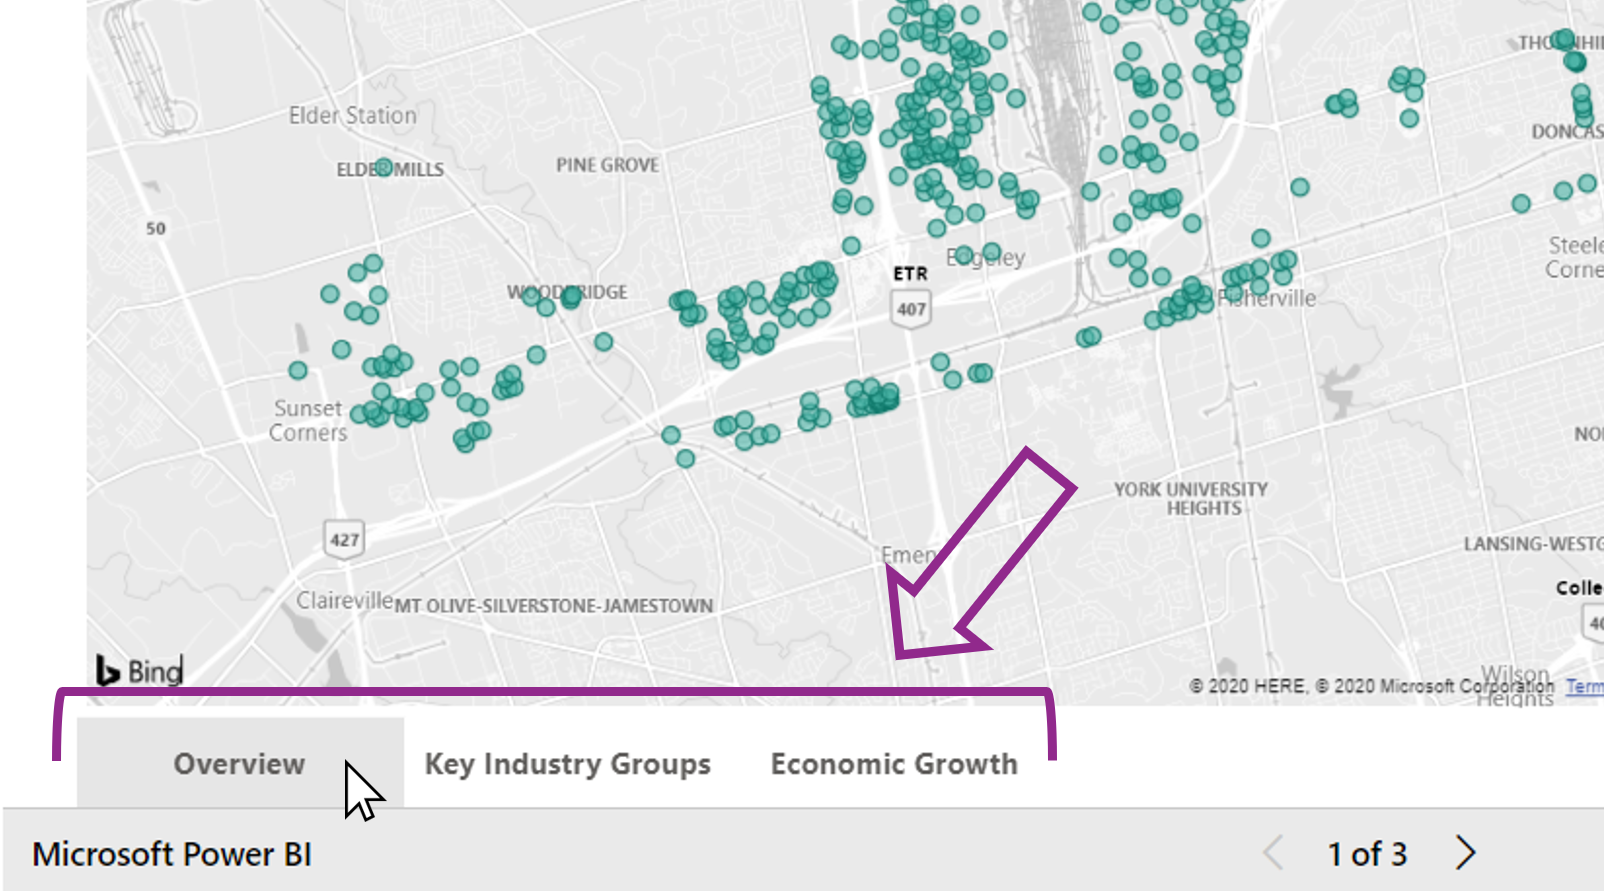Click the 427 highway shield on map

coord(344,539)
